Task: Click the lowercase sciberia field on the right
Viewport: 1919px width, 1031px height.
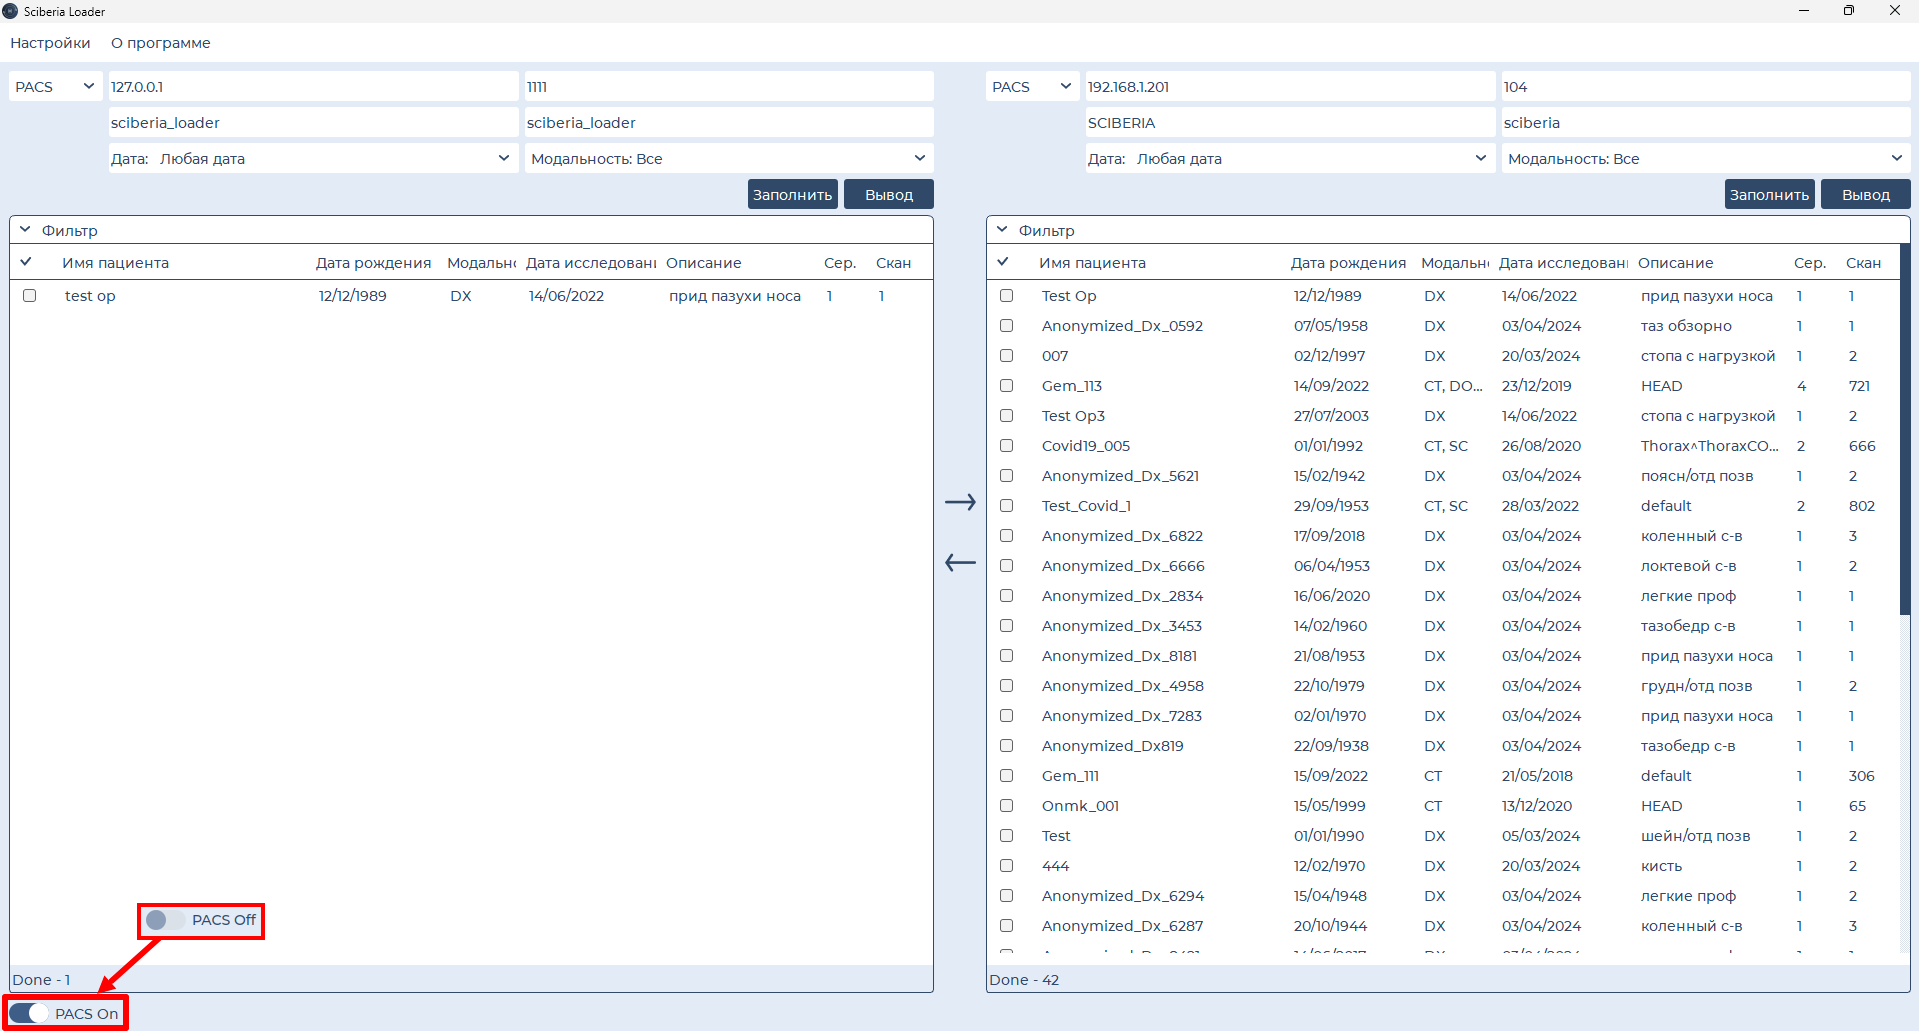Action: 1706,123
